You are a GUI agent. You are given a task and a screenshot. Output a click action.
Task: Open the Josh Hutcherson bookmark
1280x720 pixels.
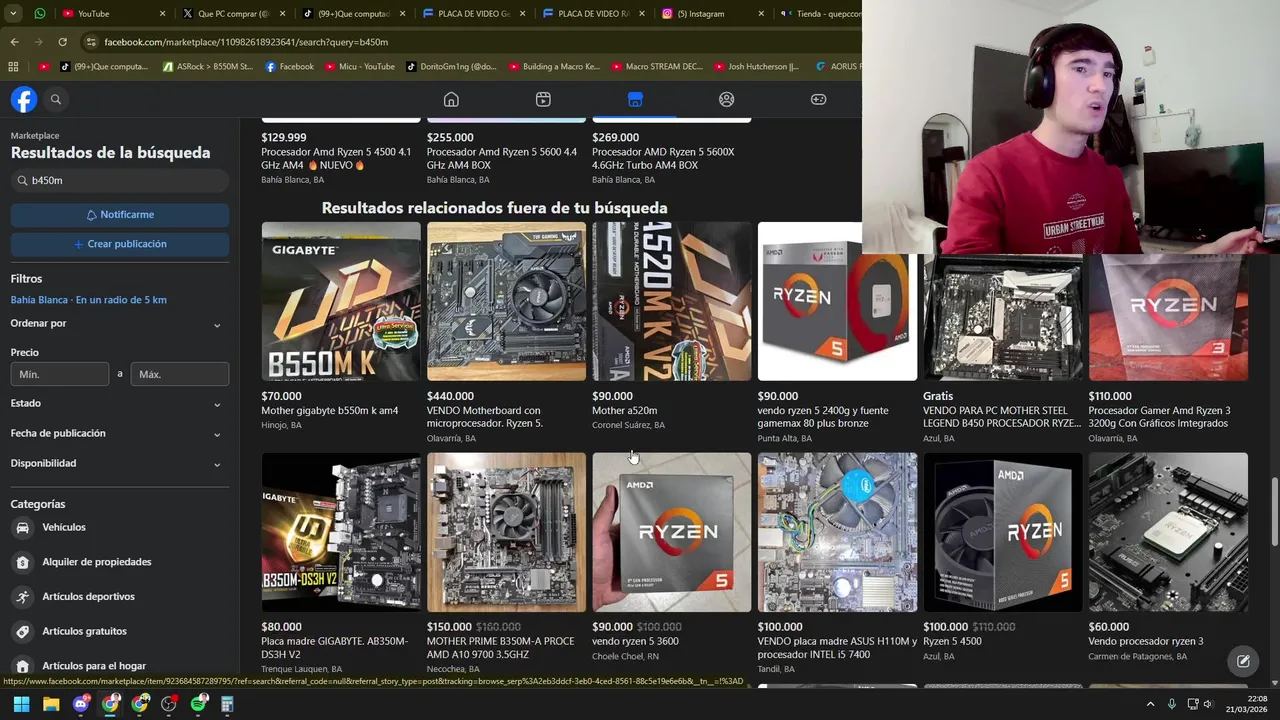point(756,67)
